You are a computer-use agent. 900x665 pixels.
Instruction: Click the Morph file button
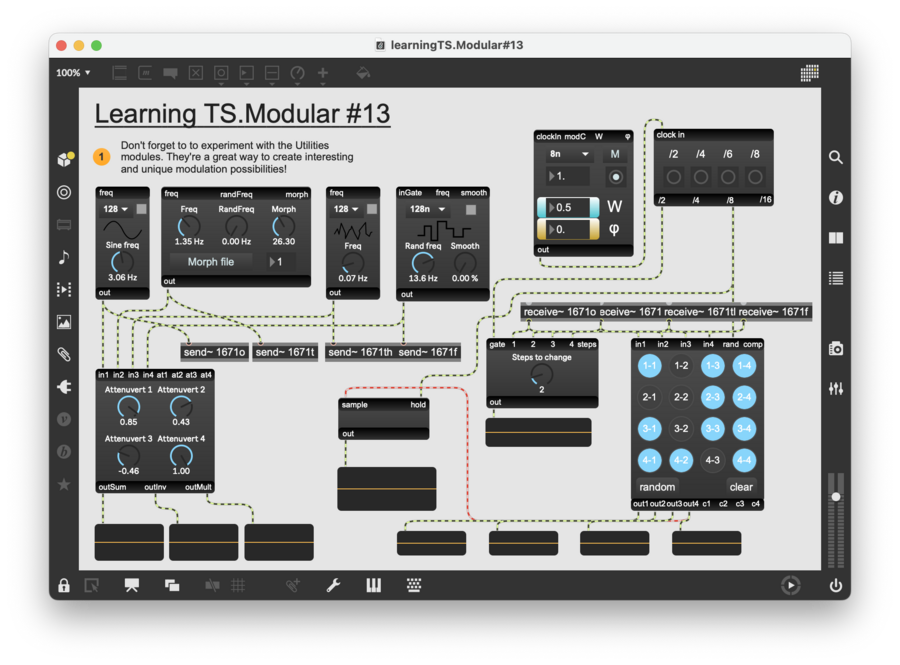point(211,262)
